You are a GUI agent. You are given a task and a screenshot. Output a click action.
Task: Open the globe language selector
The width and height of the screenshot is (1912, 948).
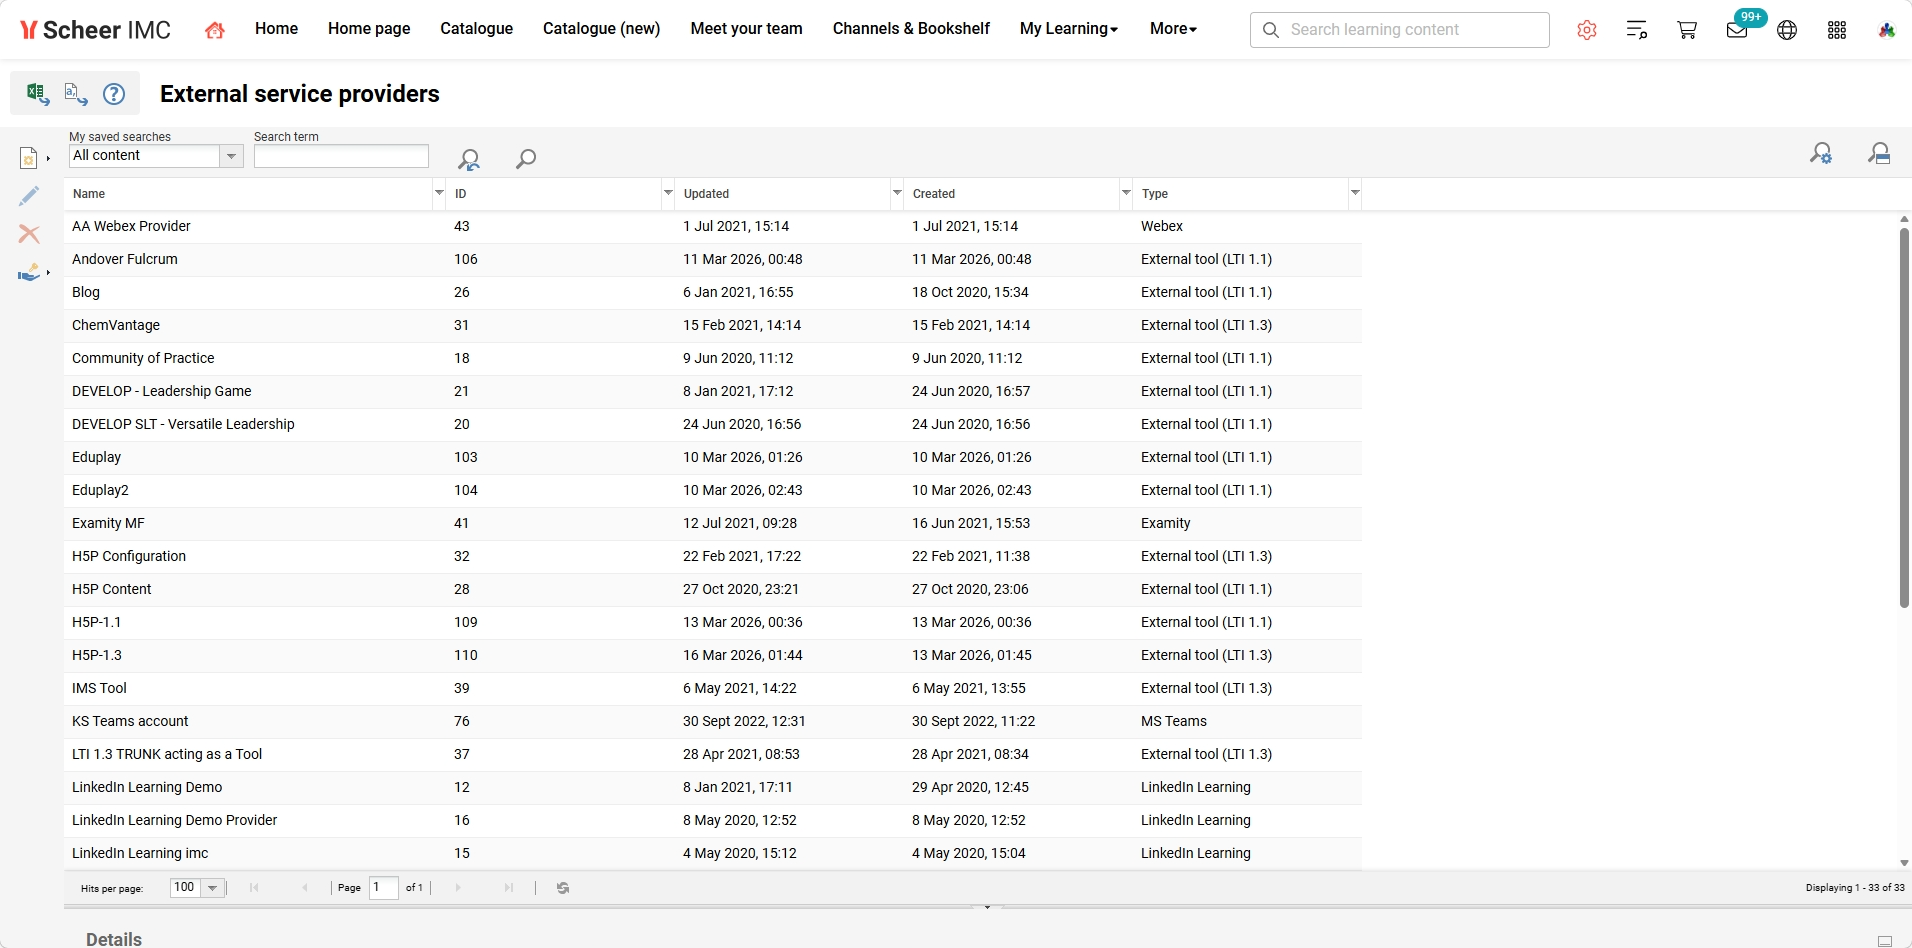coord(1787,30)
